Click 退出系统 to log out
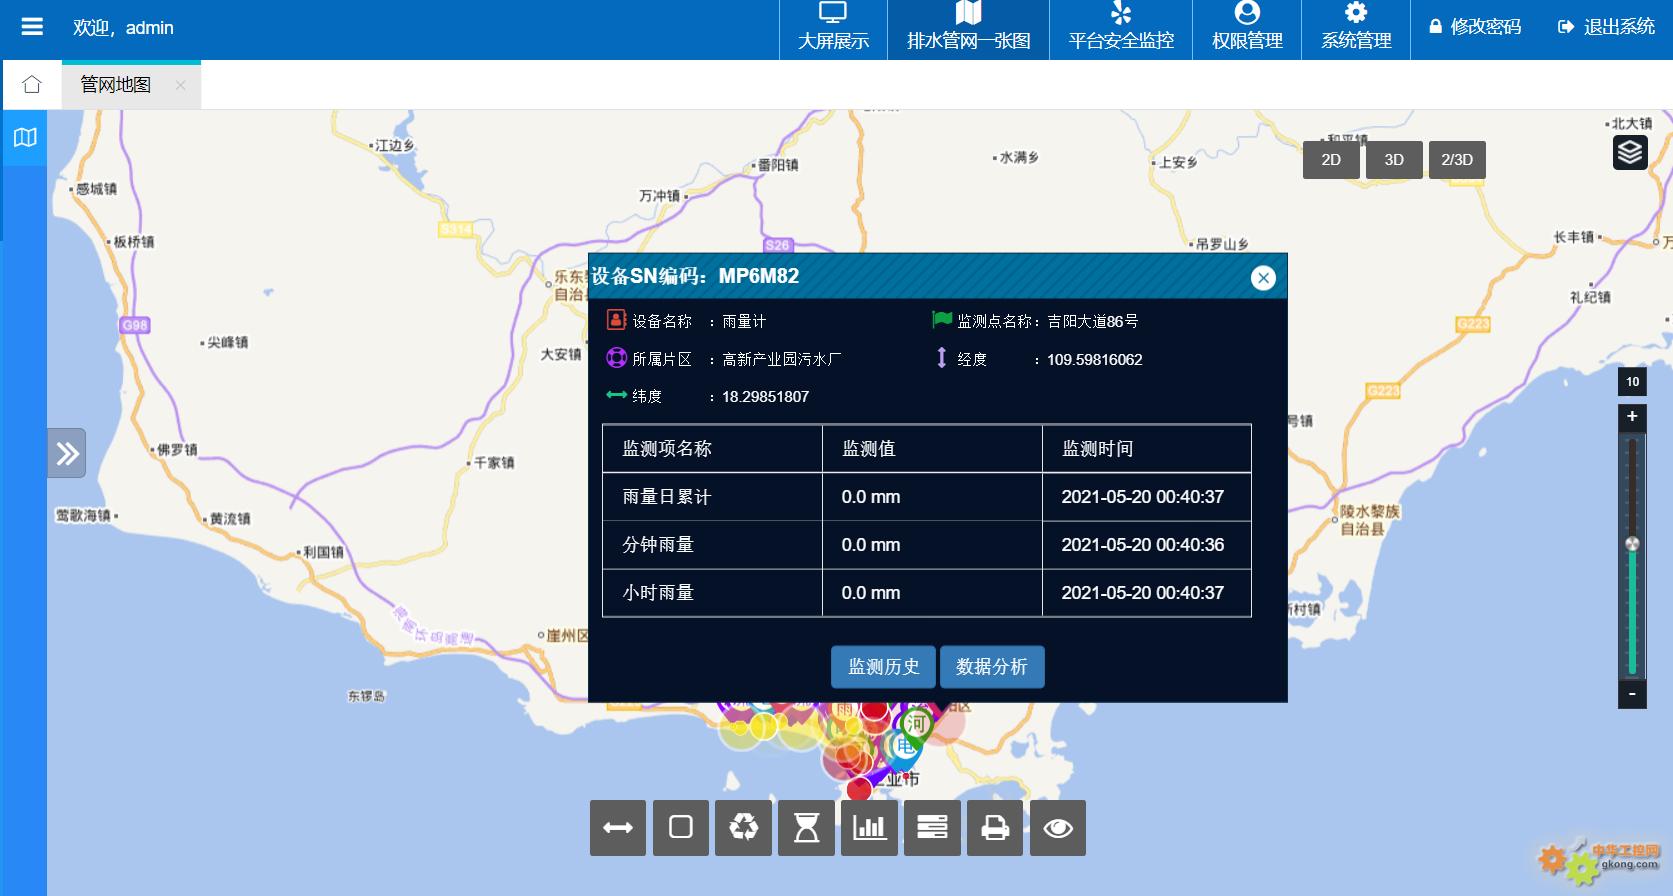 point(1606,27)
